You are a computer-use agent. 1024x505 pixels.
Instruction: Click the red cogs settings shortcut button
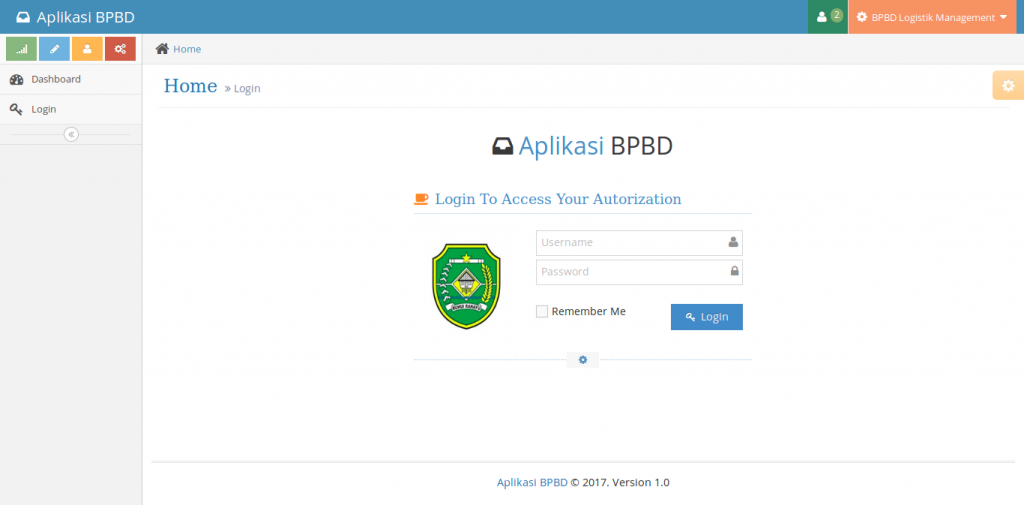[x=120, y=49]
